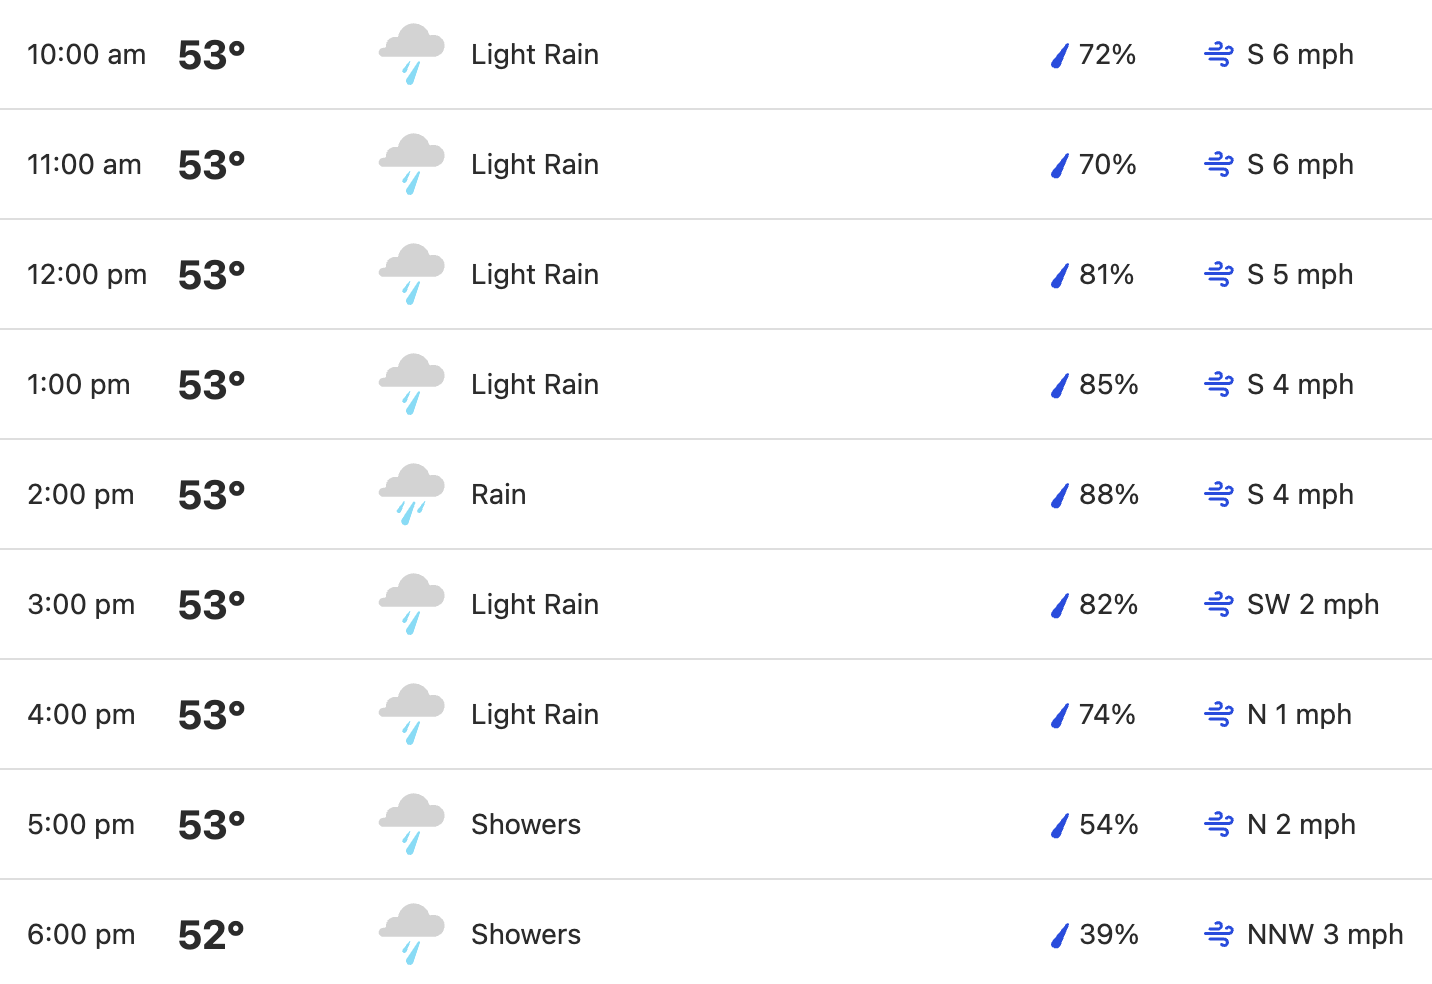Click the raindrop icon beside 72%
Screen dimensions: 1432x984
click(x=1060, y=55)
